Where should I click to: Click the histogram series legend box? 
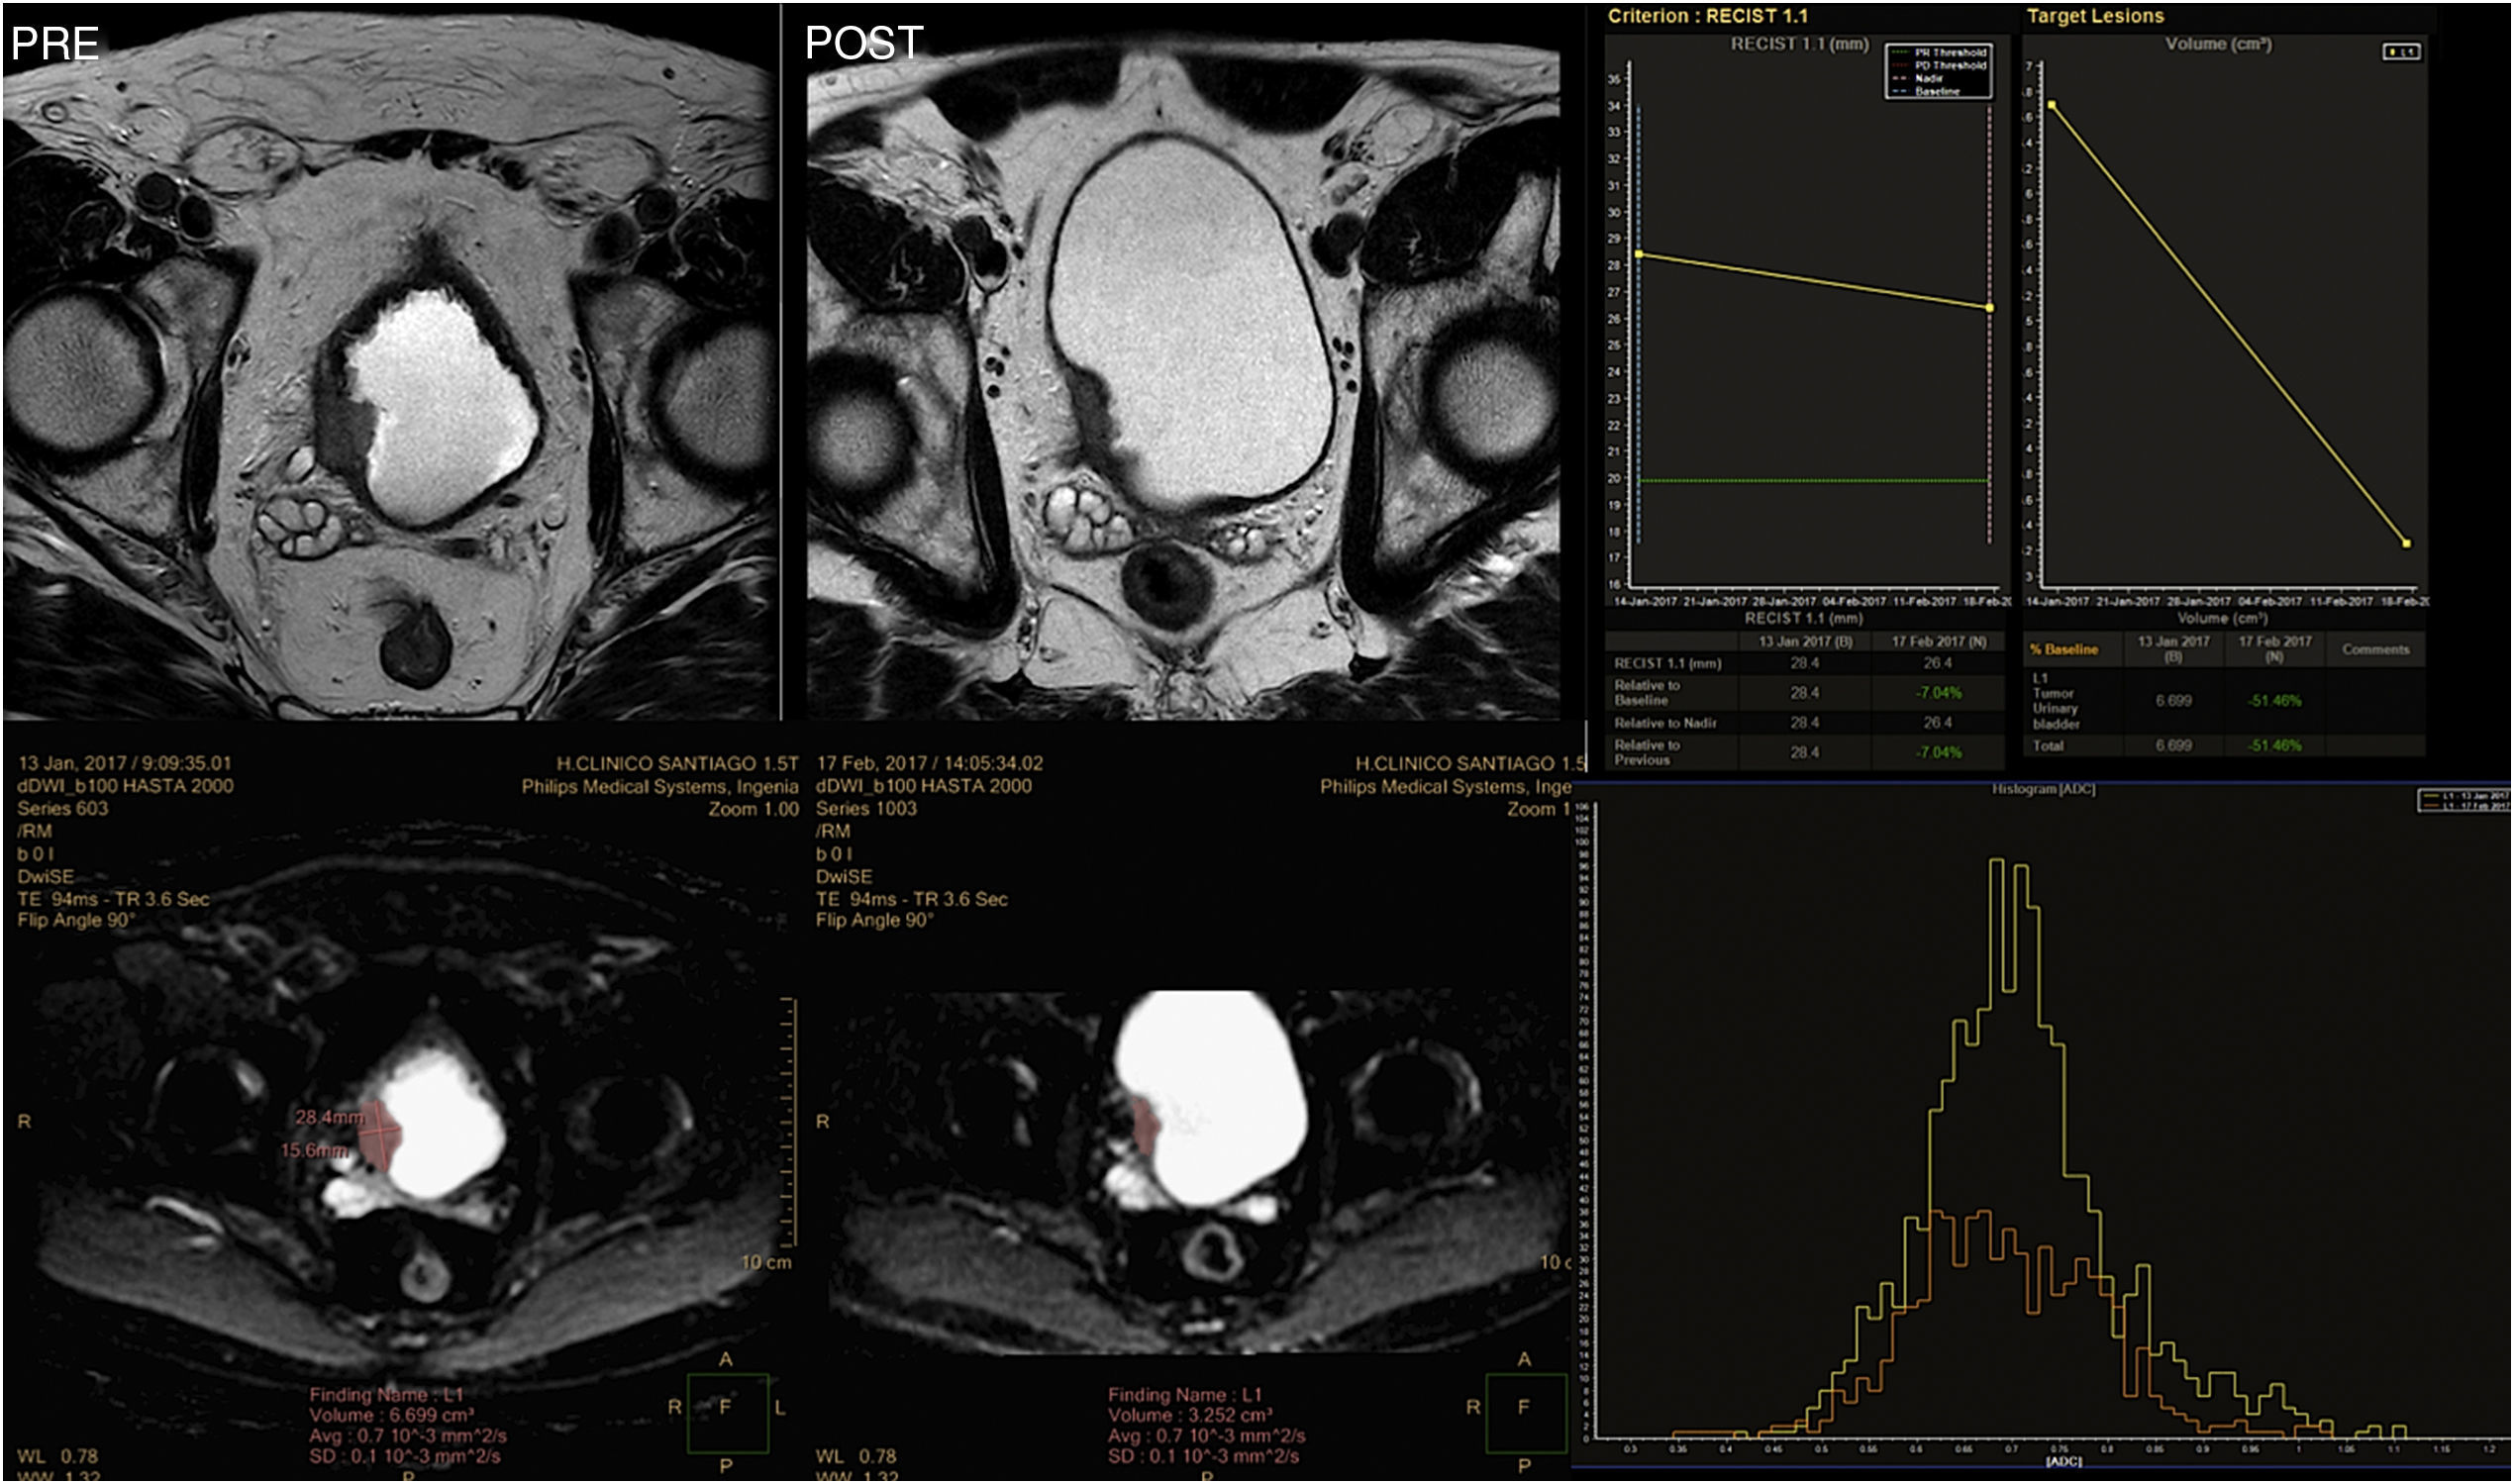2466,801
